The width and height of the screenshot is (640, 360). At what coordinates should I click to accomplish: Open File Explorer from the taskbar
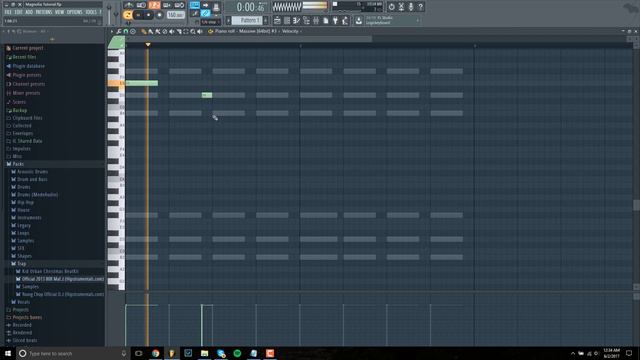[x=204, y=353]
